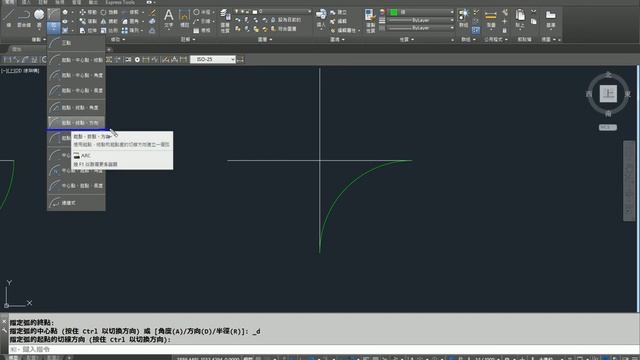Viewport: 640px width, 360px height.
Task: Click the Paste tool icon
Action: pyautogui.click(x=520, y=18)
